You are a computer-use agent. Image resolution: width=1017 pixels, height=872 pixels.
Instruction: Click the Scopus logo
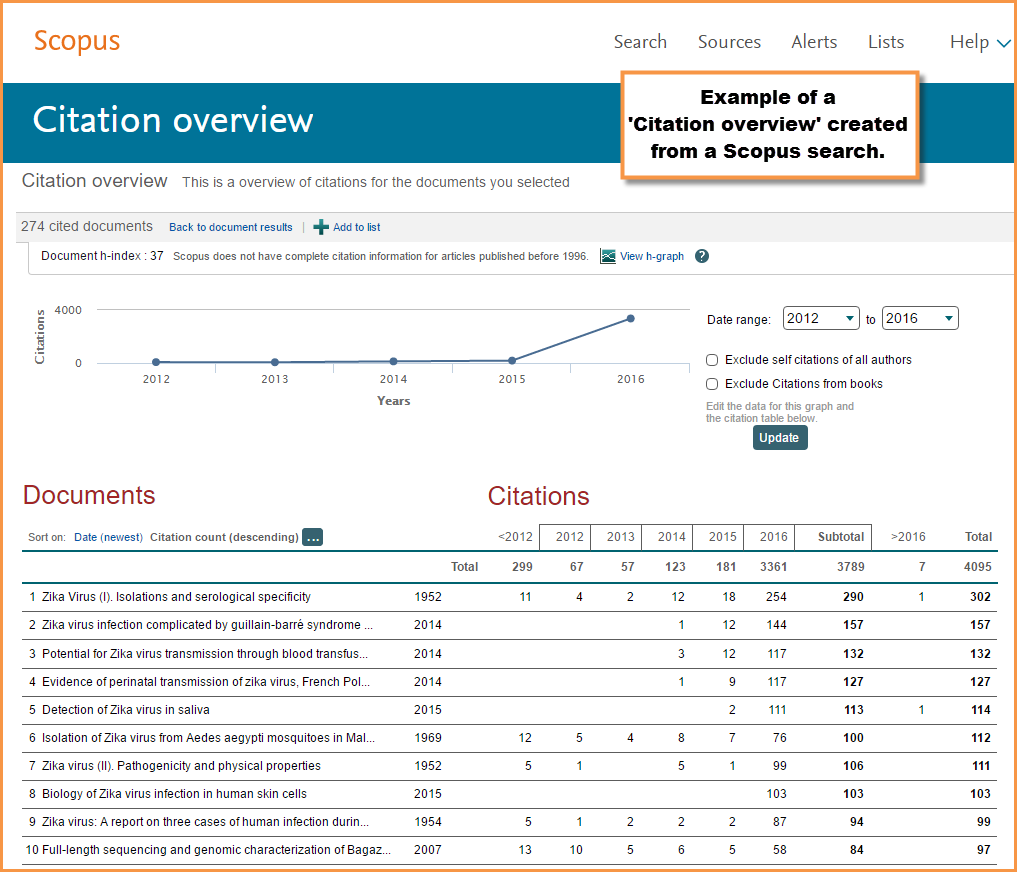tap(77, 41)
